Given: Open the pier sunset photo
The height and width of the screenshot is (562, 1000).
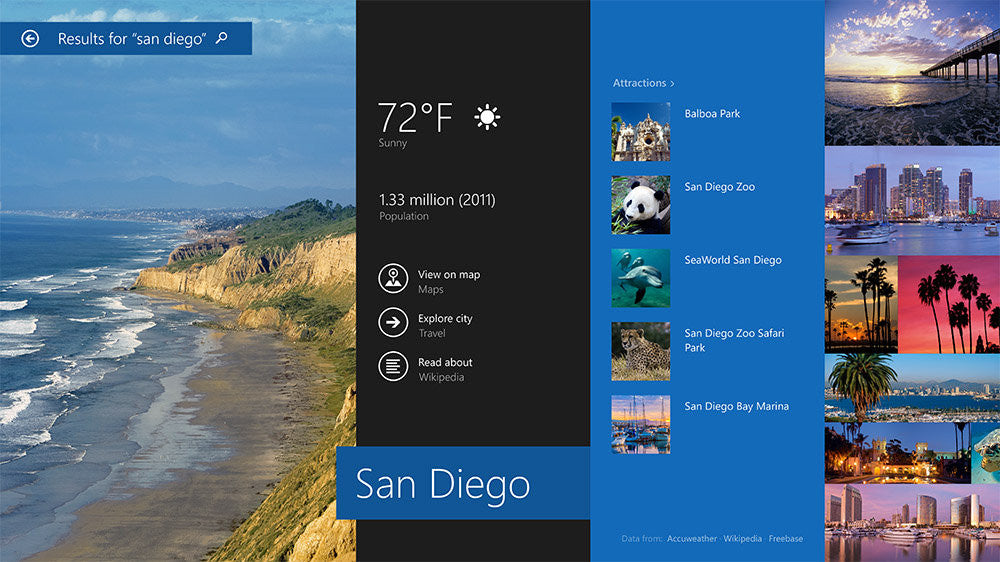Looking at the screenshot, I should [912, 72].
